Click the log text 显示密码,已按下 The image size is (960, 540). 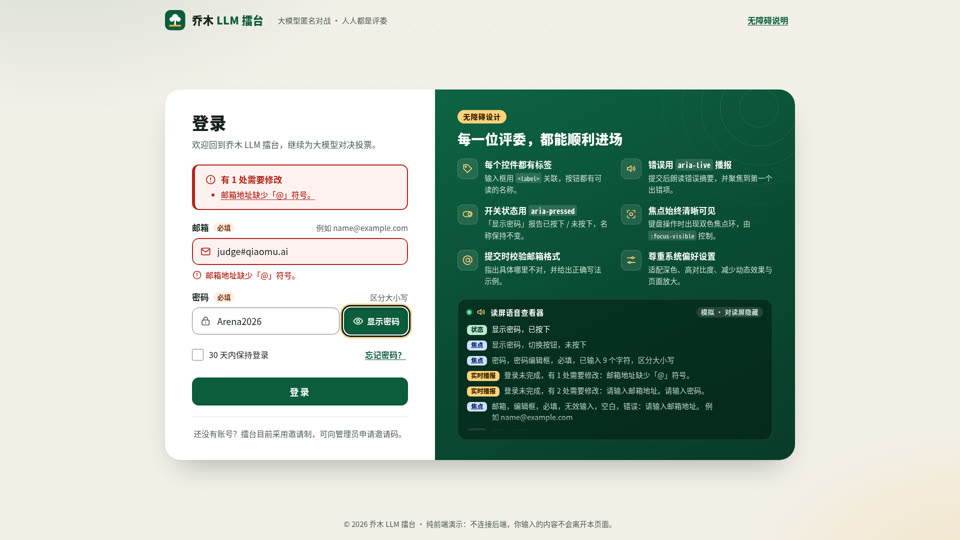521,329
